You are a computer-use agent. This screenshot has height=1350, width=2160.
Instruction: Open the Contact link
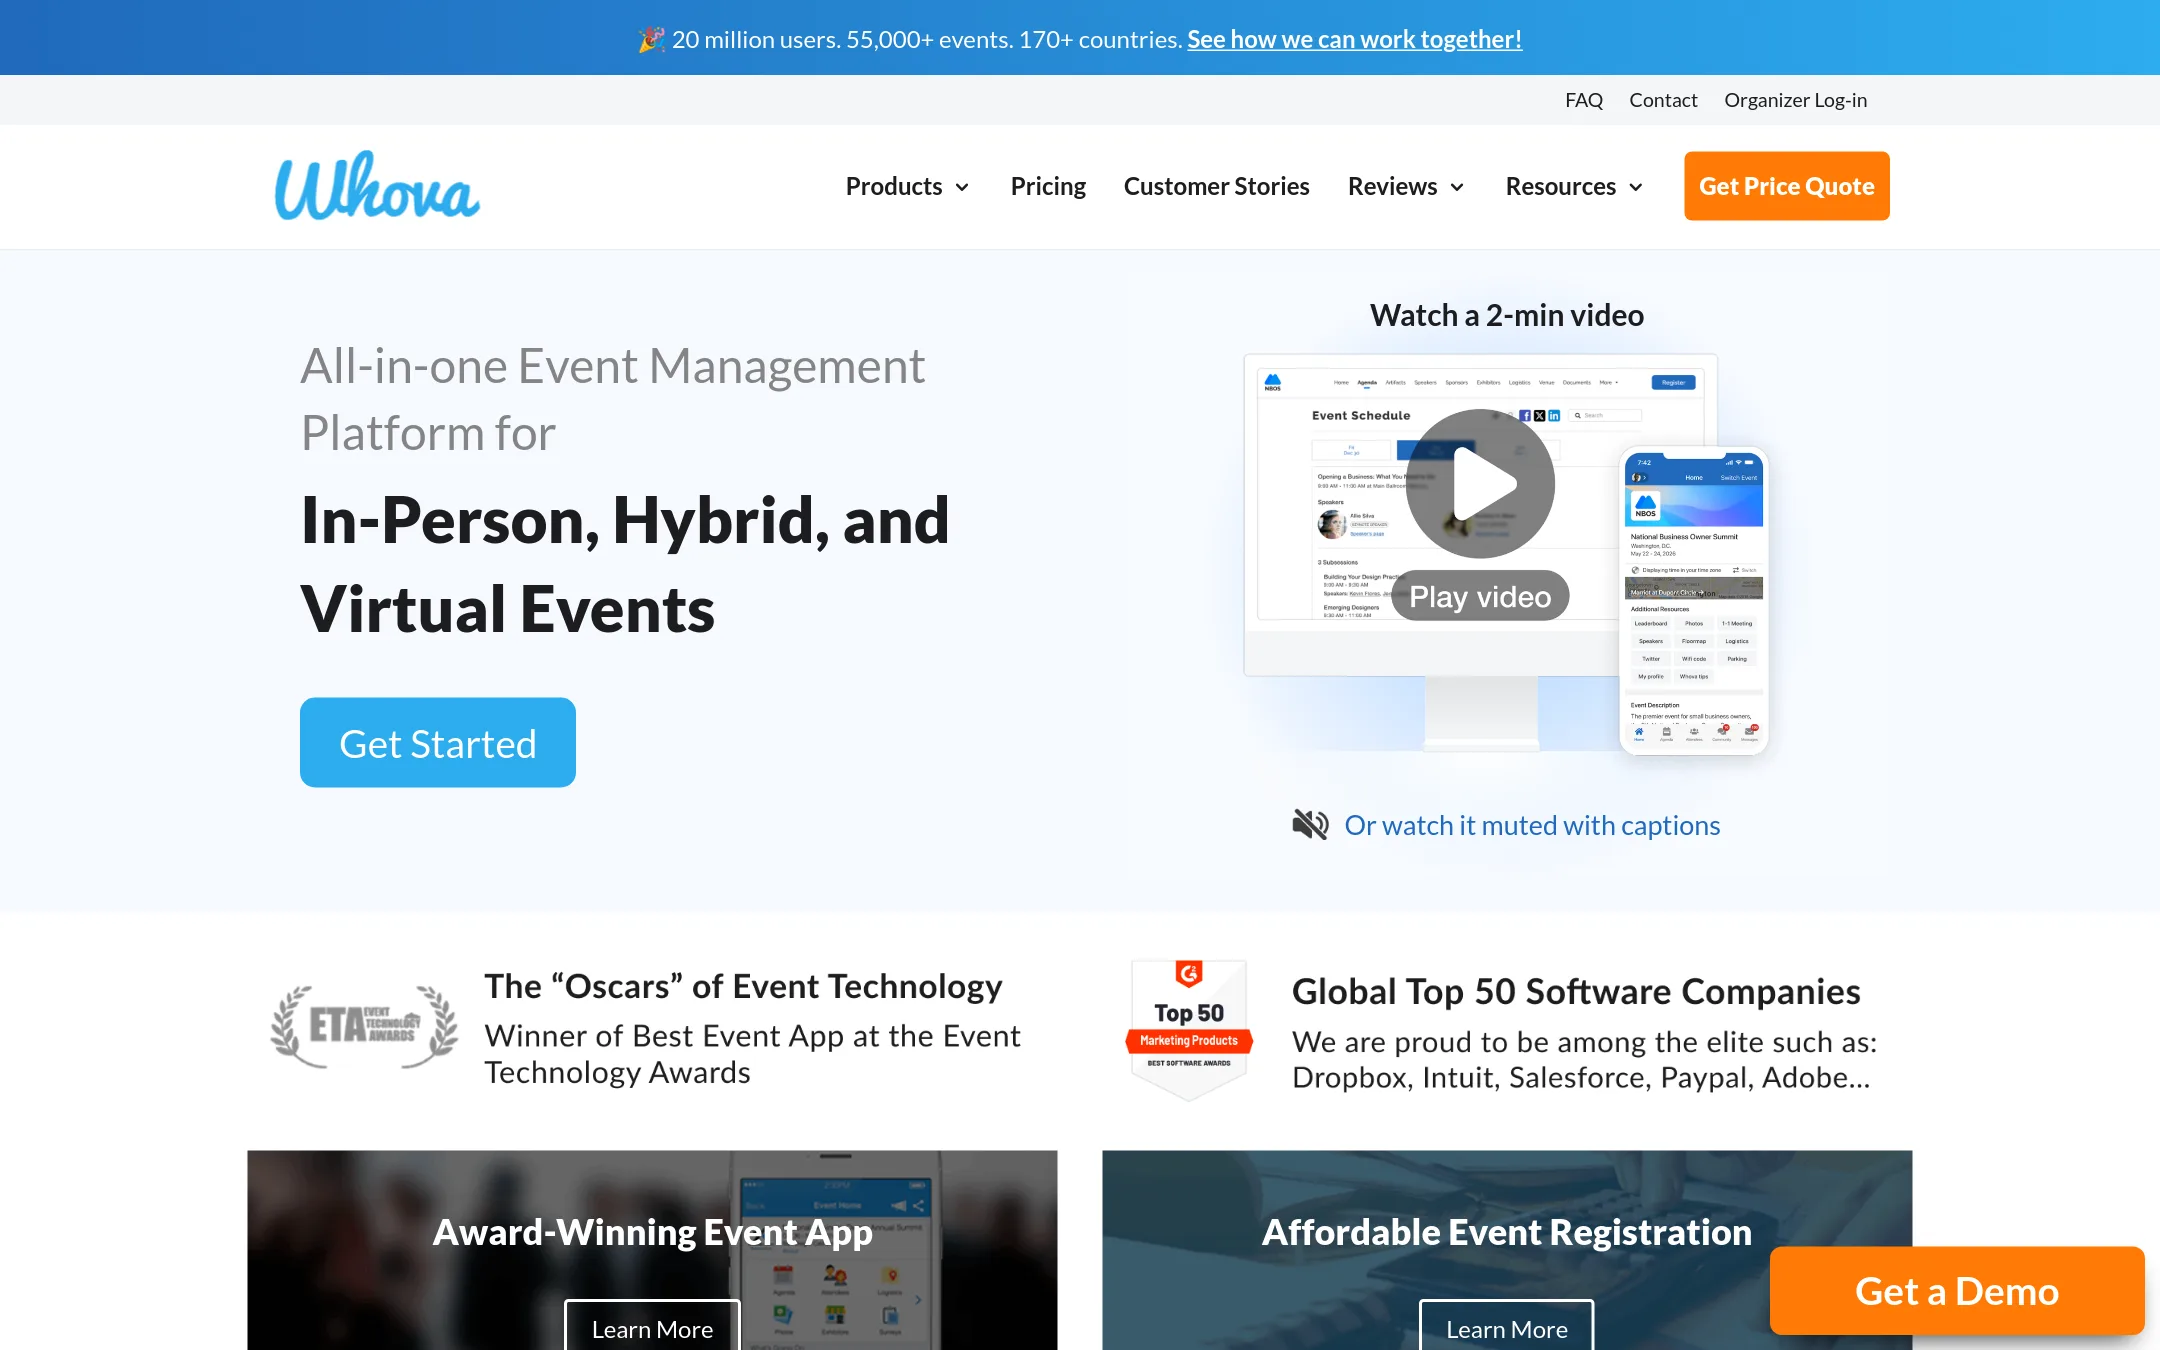[1663, 100]
